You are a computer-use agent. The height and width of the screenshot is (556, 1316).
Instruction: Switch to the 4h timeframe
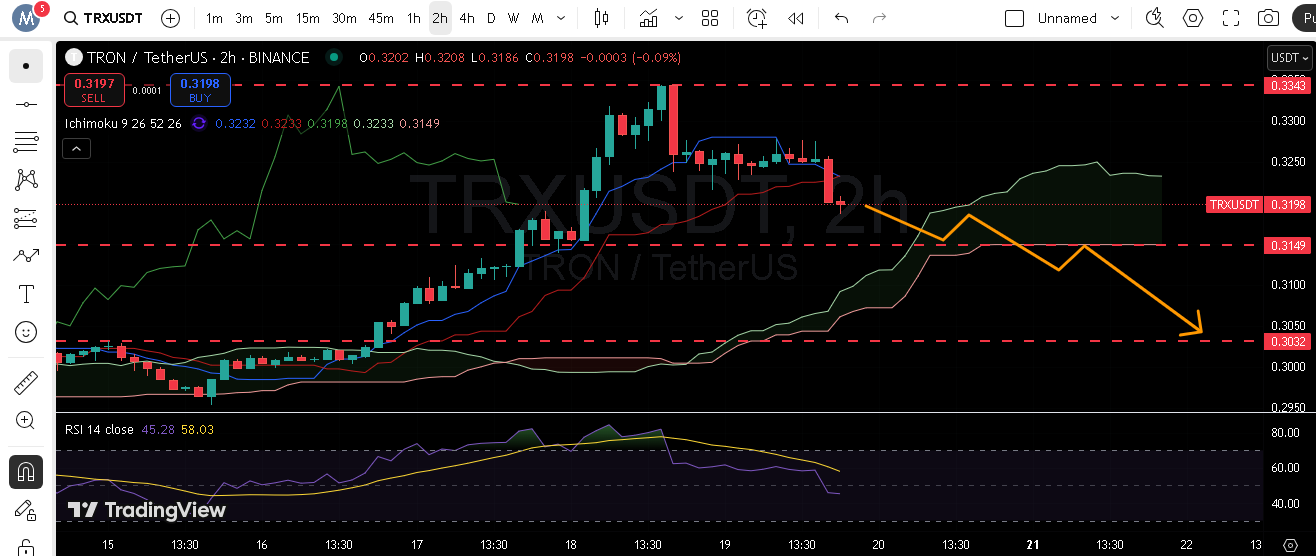[x=467, y=18]
